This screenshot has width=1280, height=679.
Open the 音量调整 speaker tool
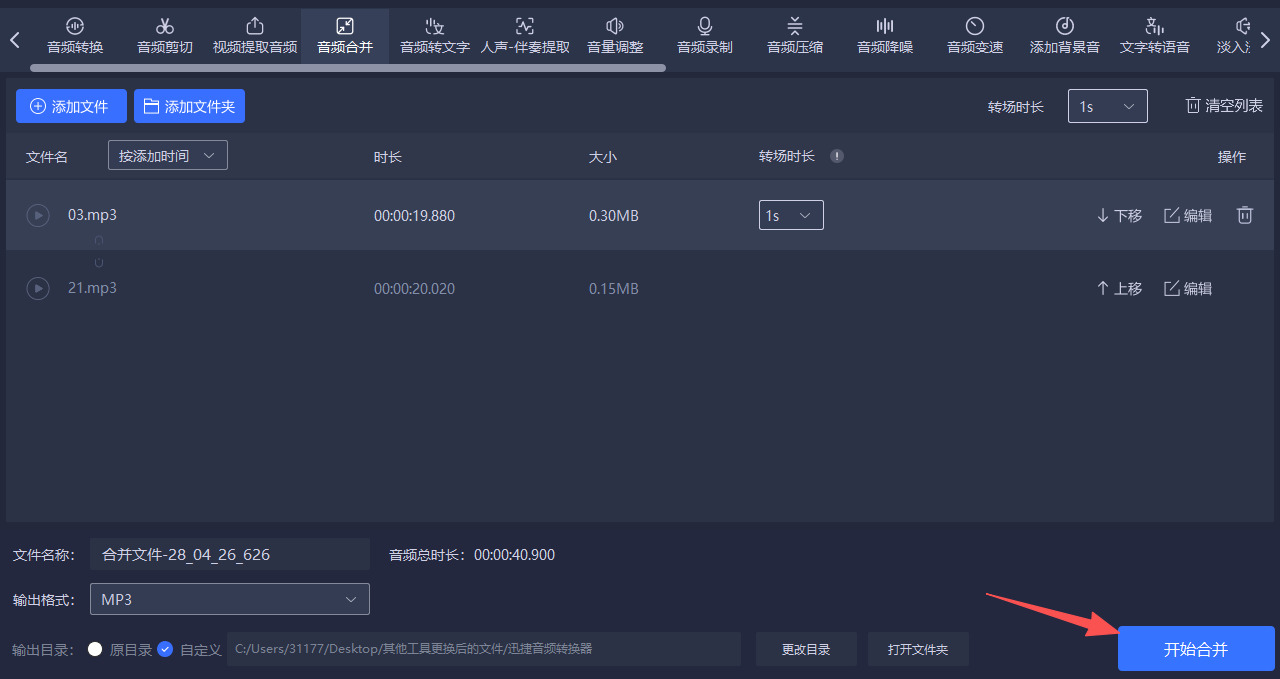[615, 36]
